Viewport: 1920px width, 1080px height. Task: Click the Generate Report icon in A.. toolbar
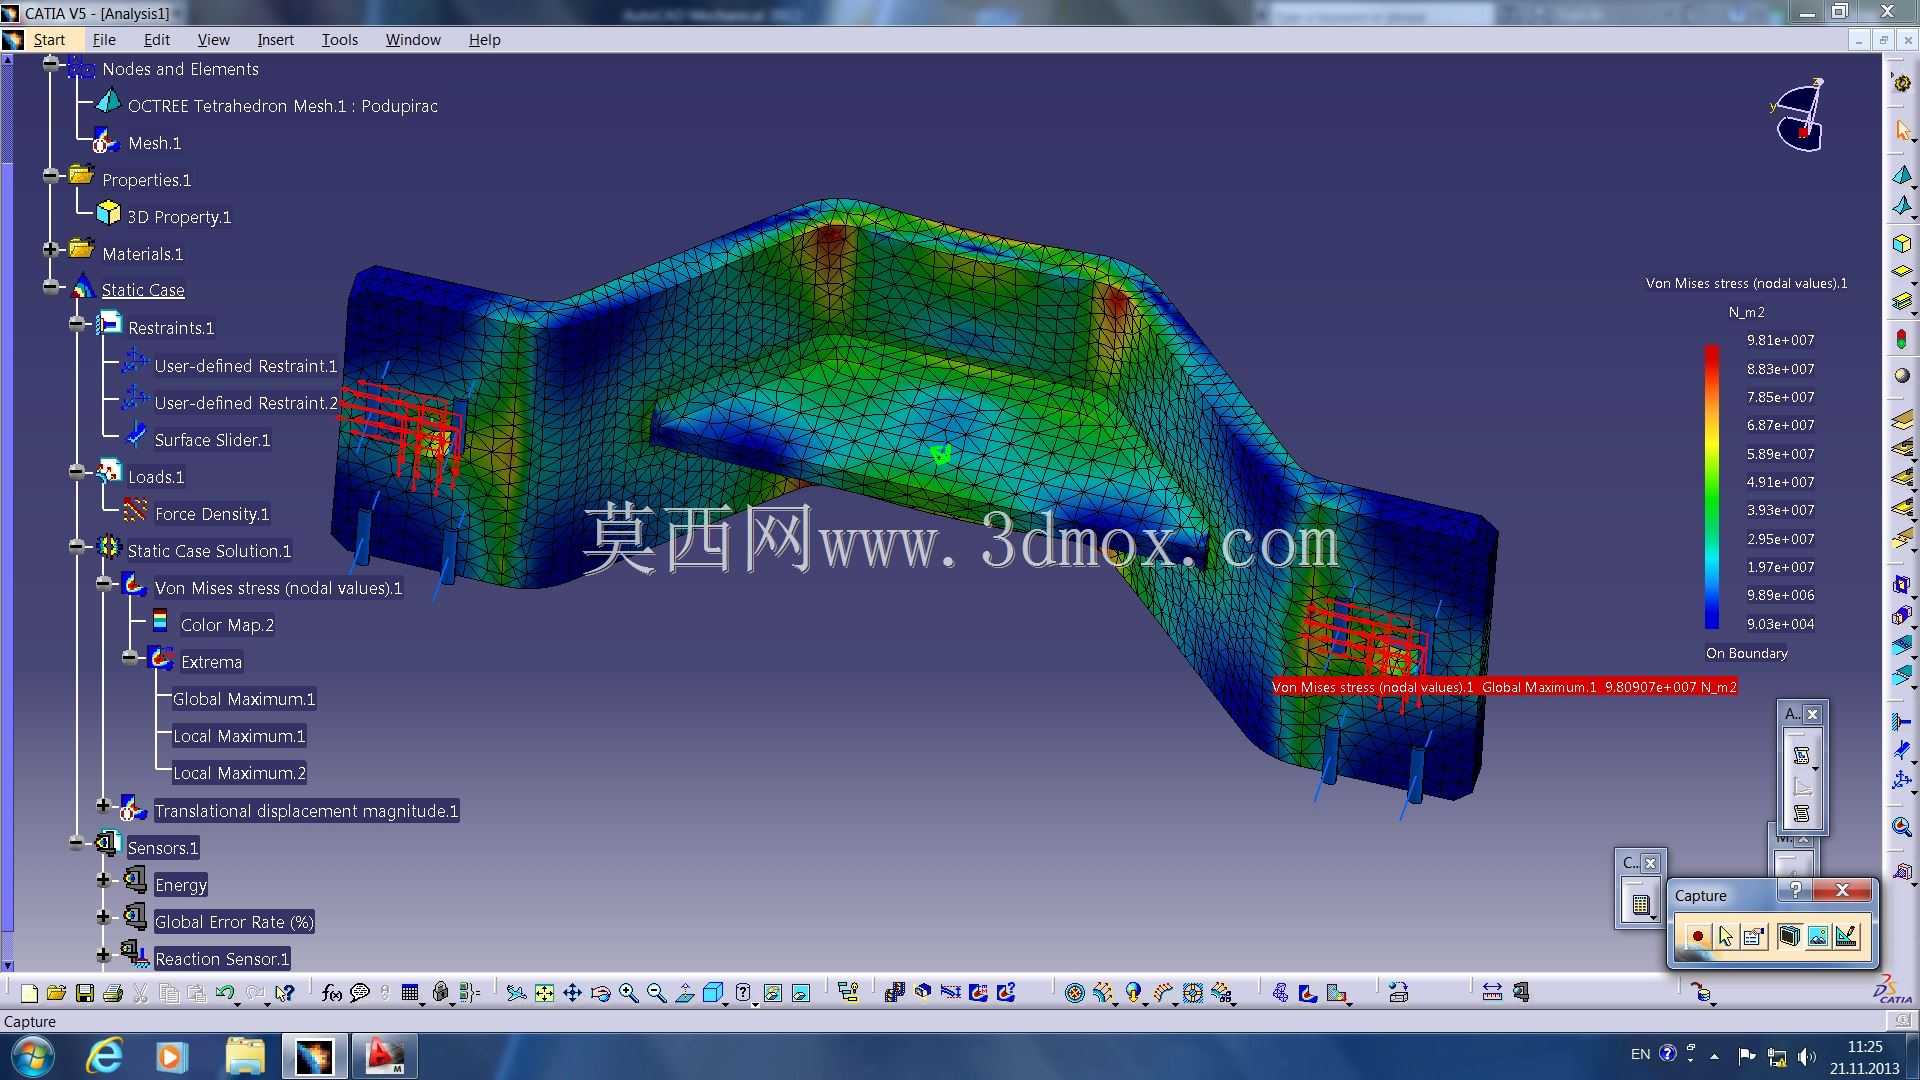[1801, 756]
